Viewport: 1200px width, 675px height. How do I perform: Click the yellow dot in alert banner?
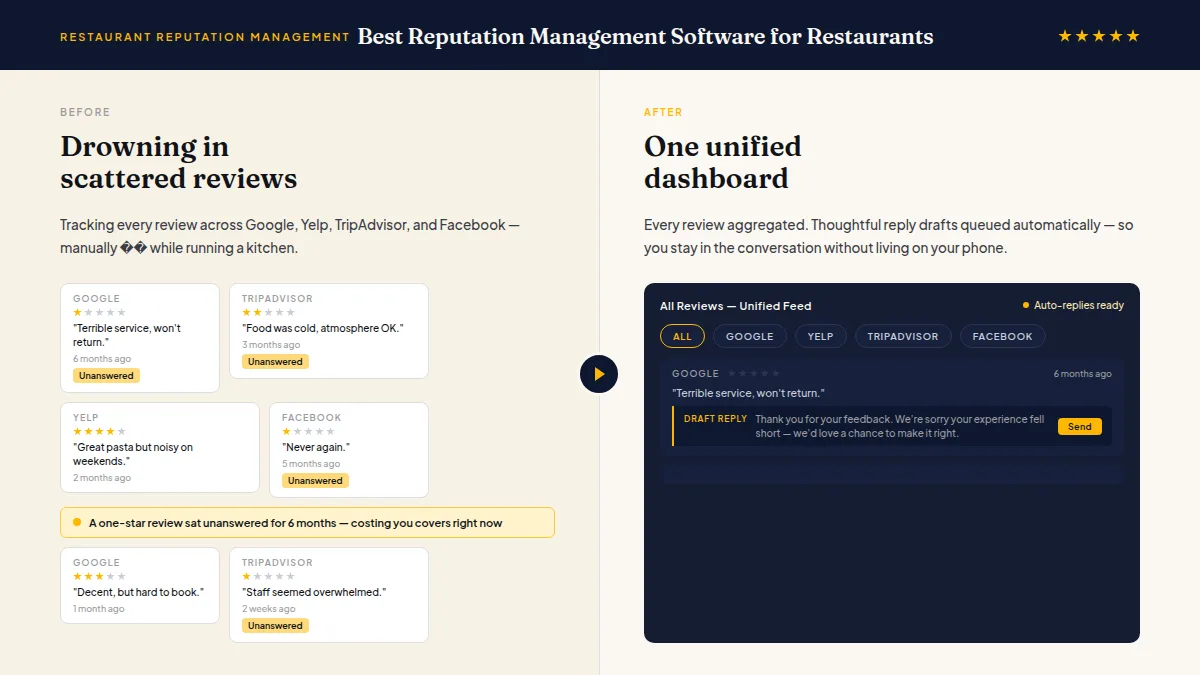77,522
